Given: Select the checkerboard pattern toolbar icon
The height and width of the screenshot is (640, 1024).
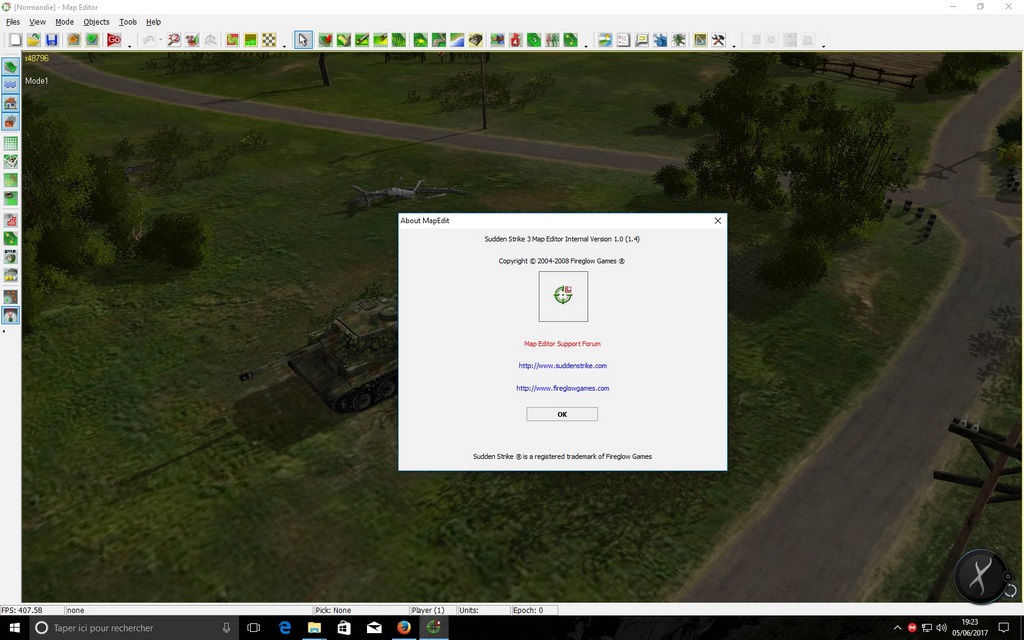Looking at the screenshot, I should [x=269, y=40].
